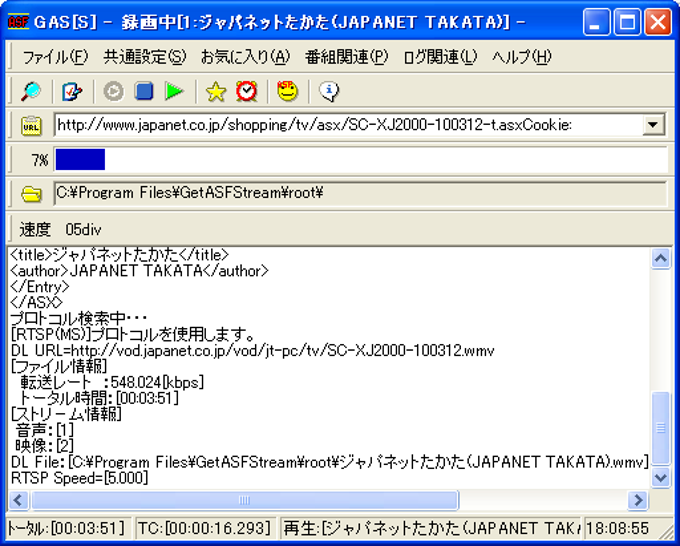Click the grayed-out record button
This screenshot has width=680, height=546.
tap(114, 92)
